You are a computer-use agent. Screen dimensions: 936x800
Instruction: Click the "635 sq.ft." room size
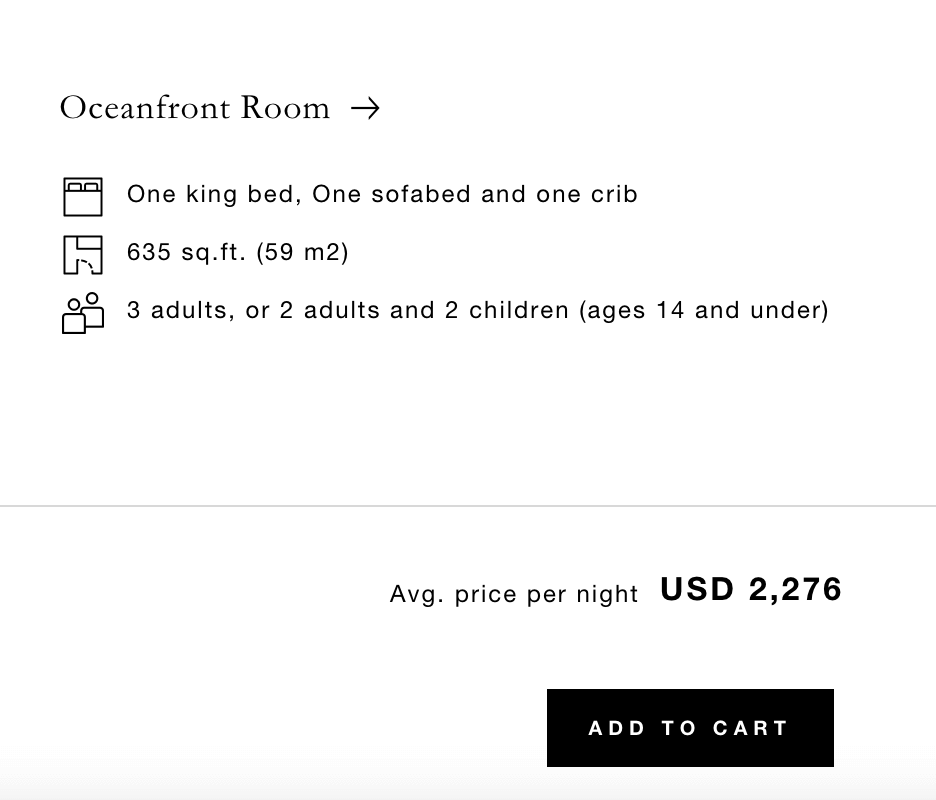point(187,252)
